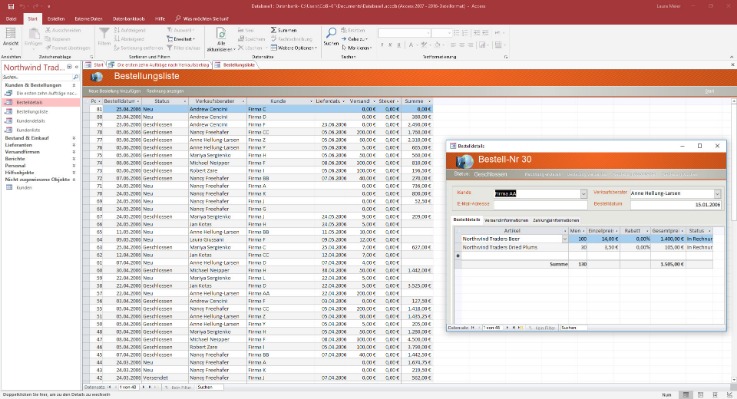Click the Summen sigma icon

[x=274, y=30]
